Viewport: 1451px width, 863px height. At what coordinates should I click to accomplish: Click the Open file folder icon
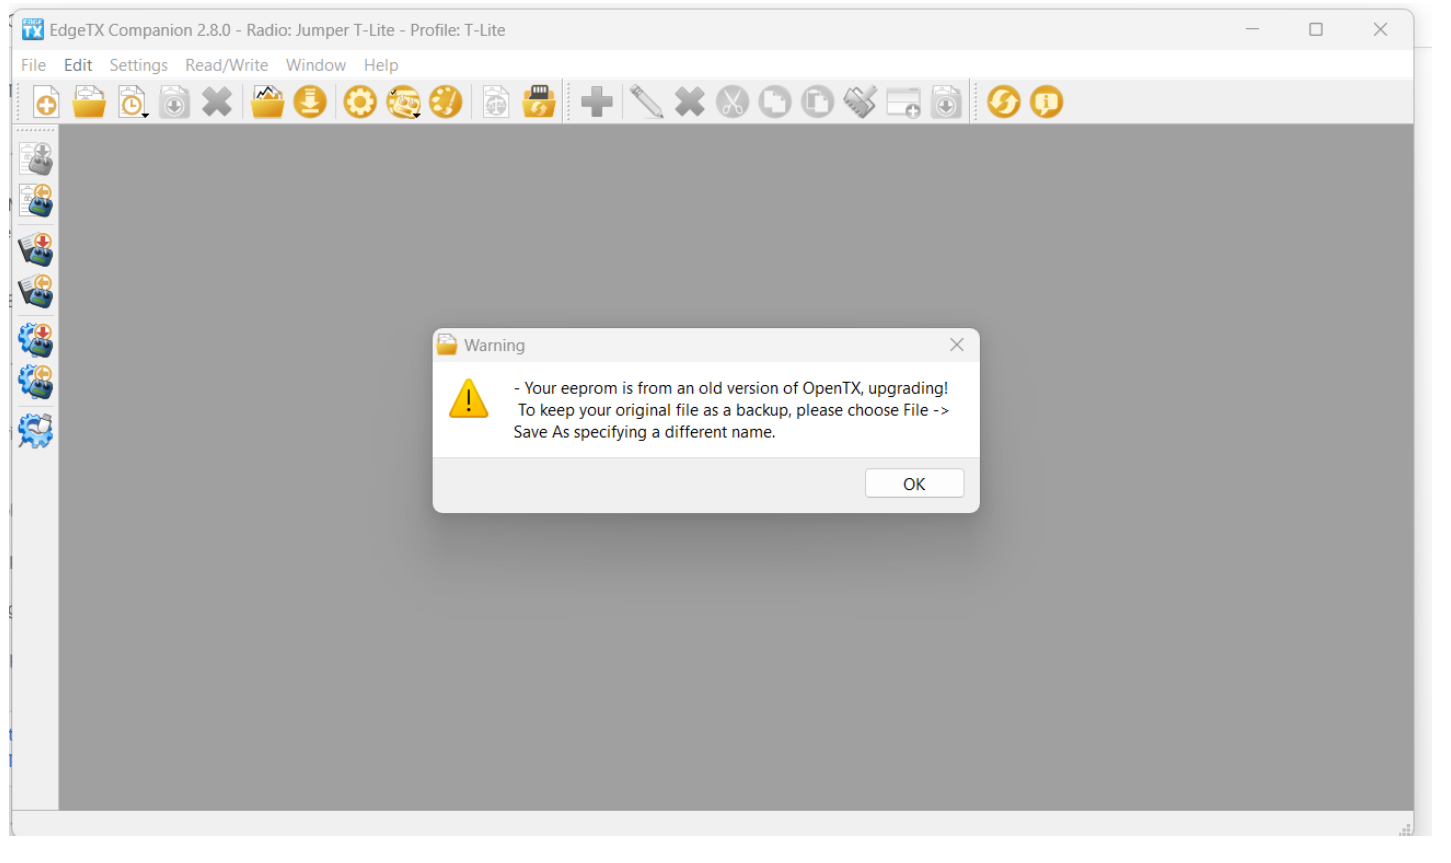(x=89, y=102)
